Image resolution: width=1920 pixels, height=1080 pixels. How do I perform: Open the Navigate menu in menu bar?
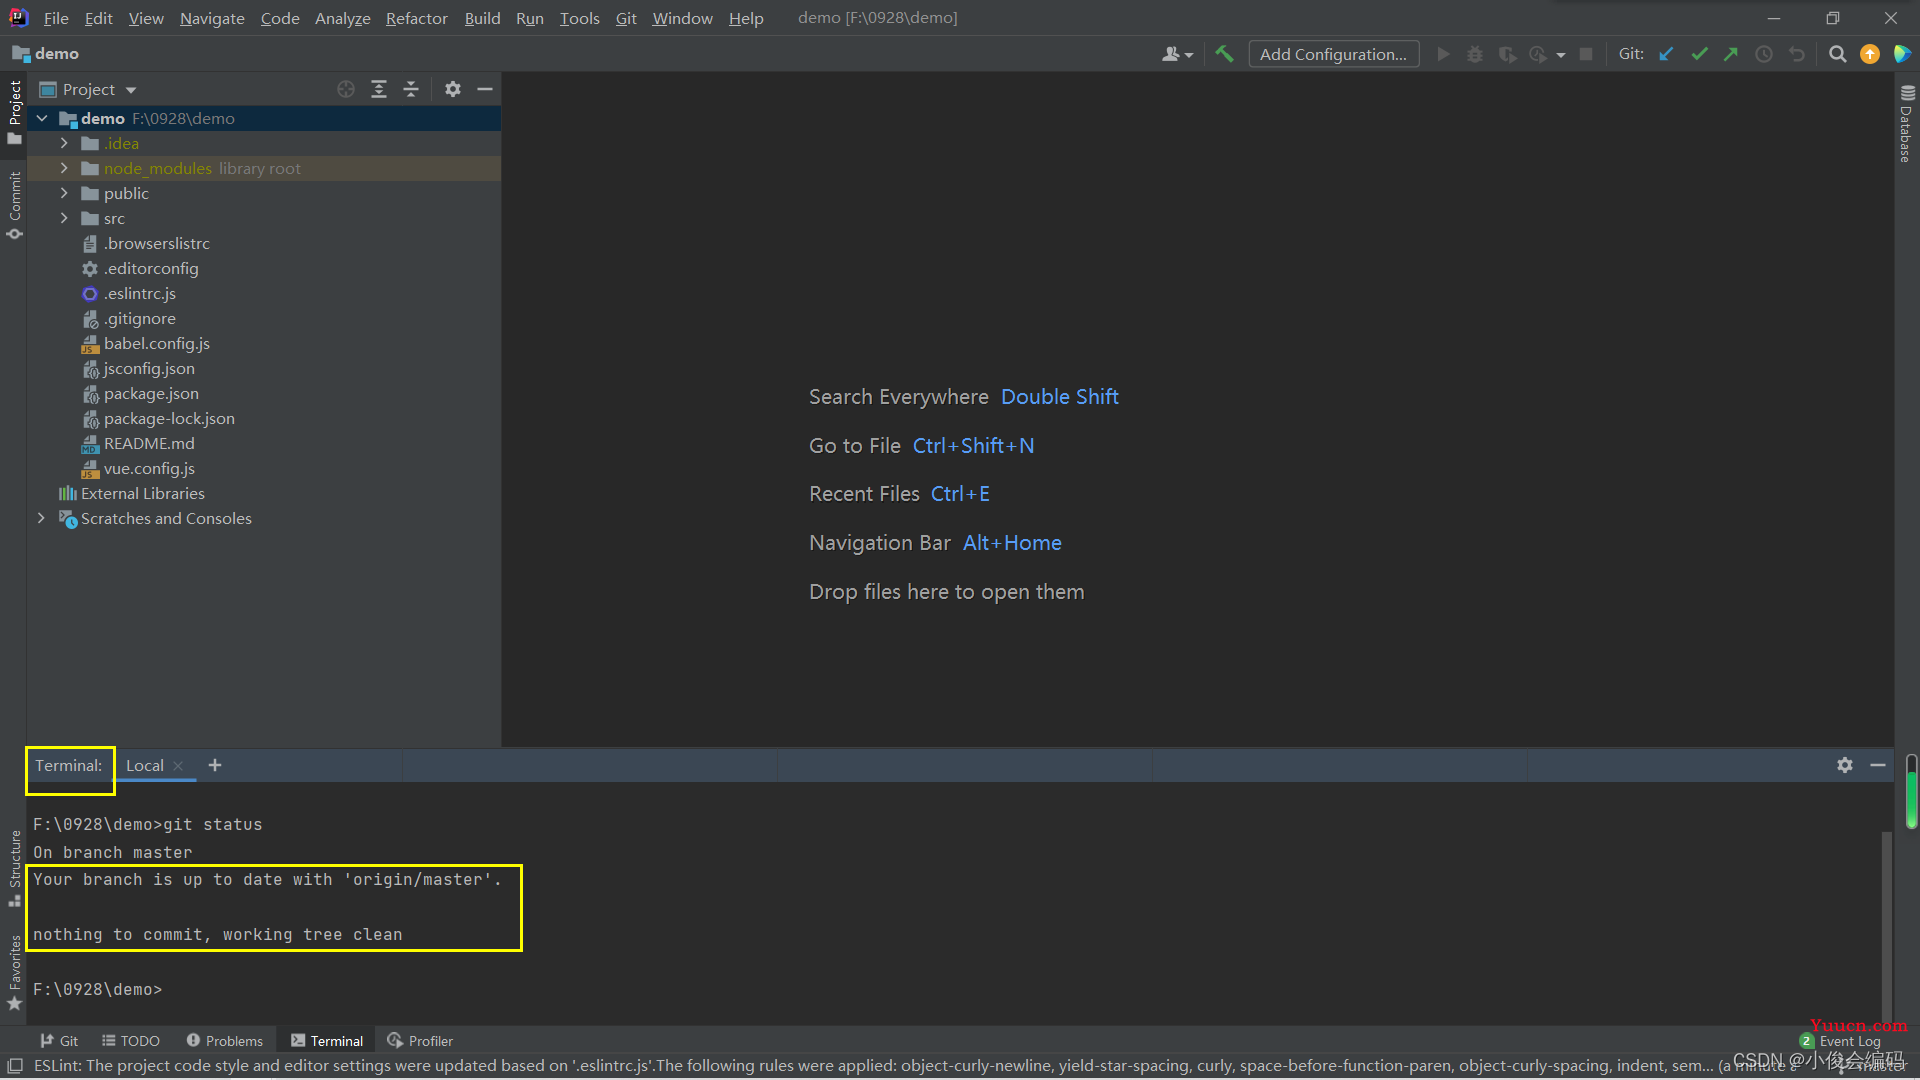click(211, 17)
